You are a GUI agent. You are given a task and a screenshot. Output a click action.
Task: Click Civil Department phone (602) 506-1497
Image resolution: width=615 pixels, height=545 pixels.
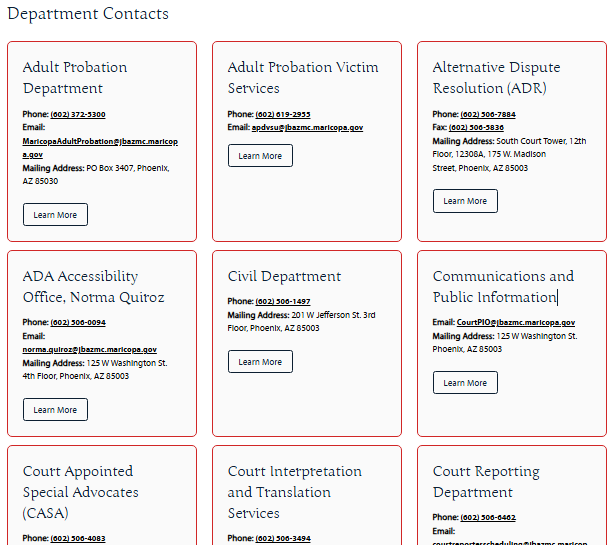283,302
